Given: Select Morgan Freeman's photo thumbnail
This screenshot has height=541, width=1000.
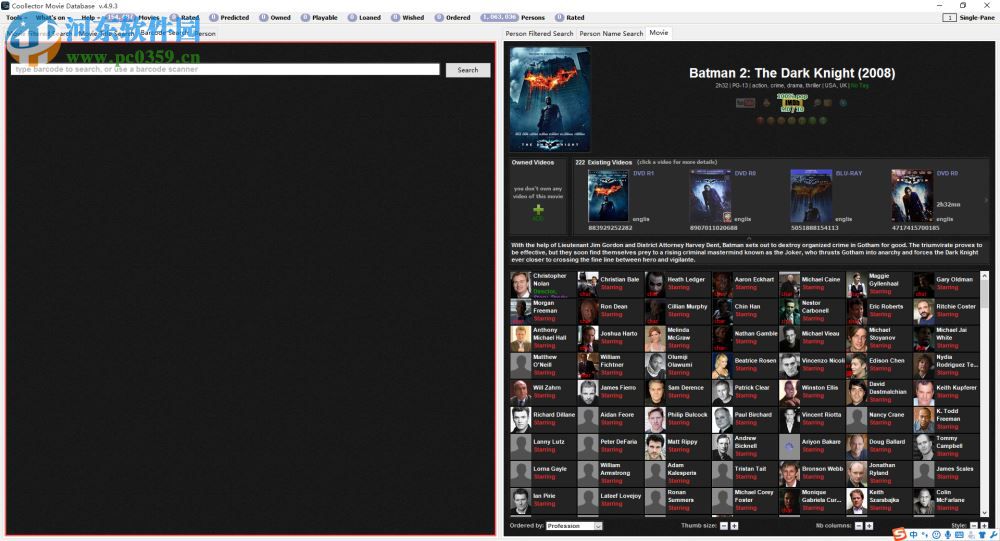Looking at the screenshot, I should 520,312.
